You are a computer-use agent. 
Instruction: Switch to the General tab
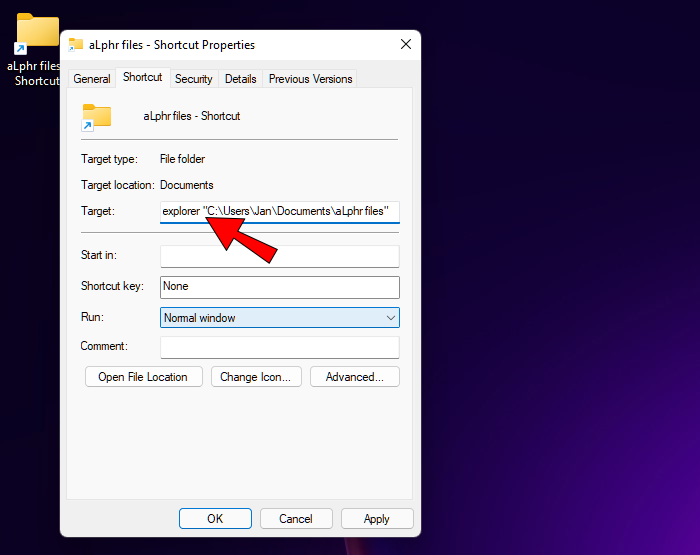(x=92, y=79)
